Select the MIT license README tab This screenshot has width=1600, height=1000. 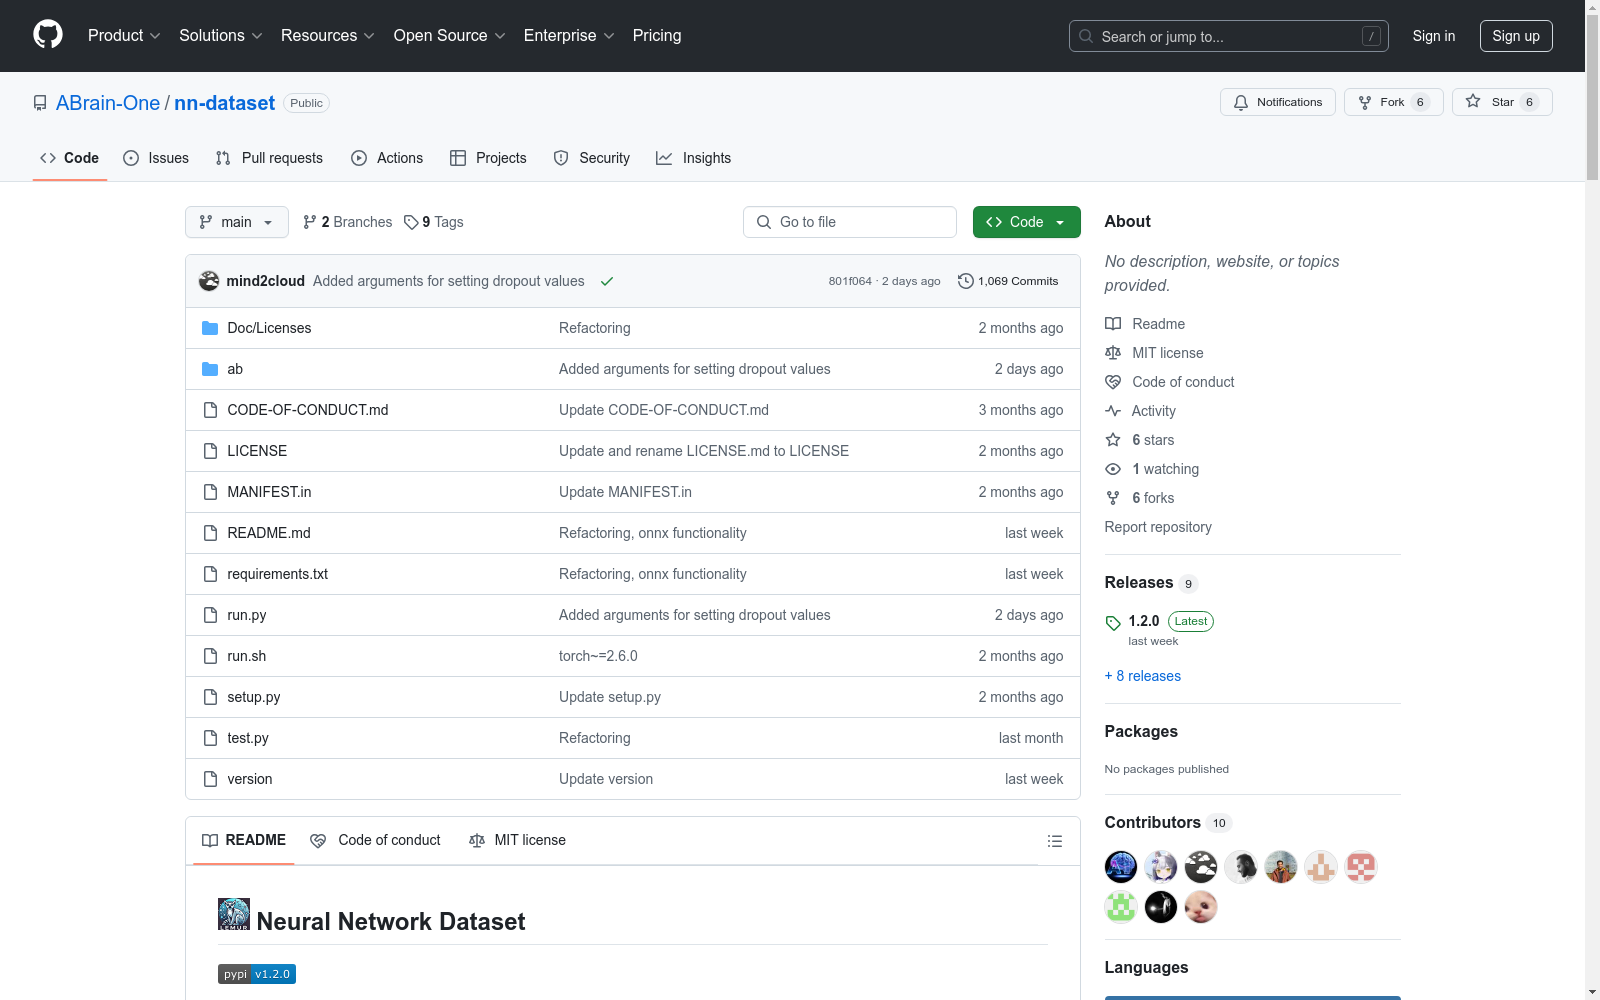tap(518, 840)
